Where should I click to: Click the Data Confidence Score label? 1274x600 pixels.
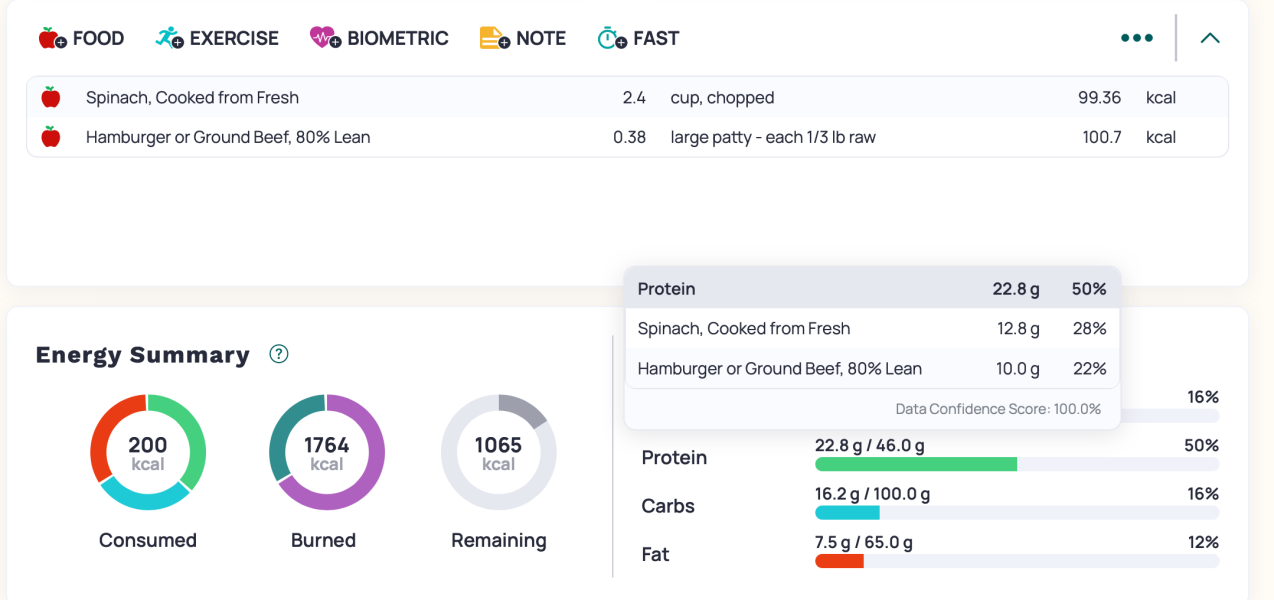997,409
